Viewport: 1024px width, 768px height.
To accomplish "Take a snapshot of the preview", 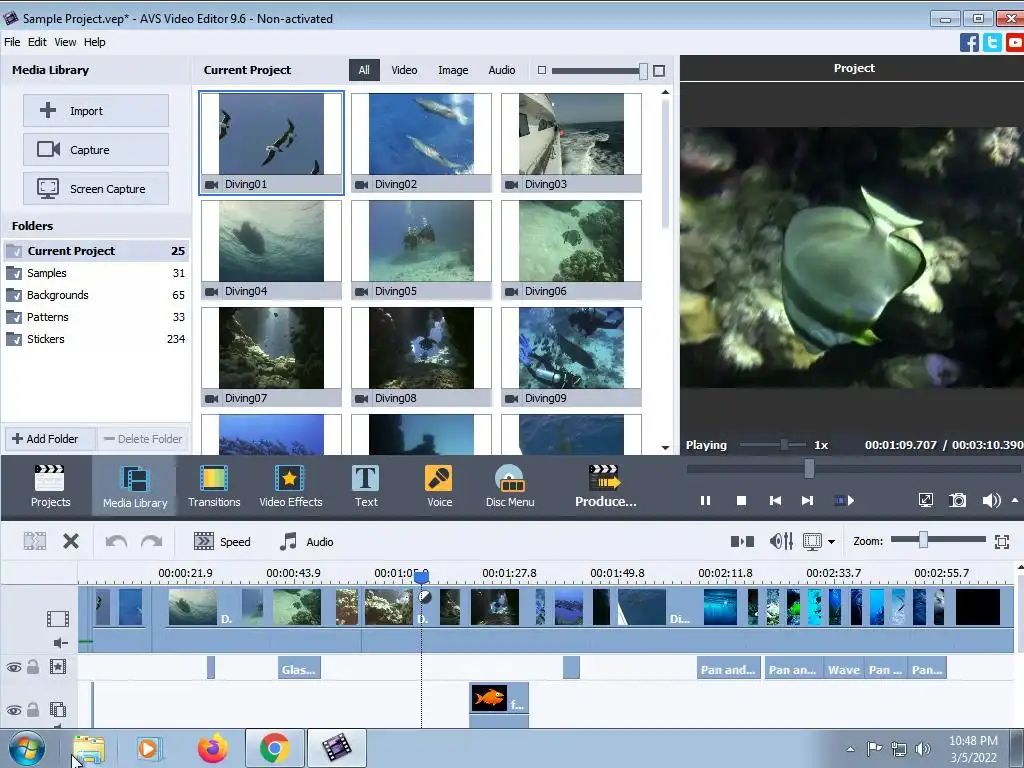I will (x=957, y=500).
